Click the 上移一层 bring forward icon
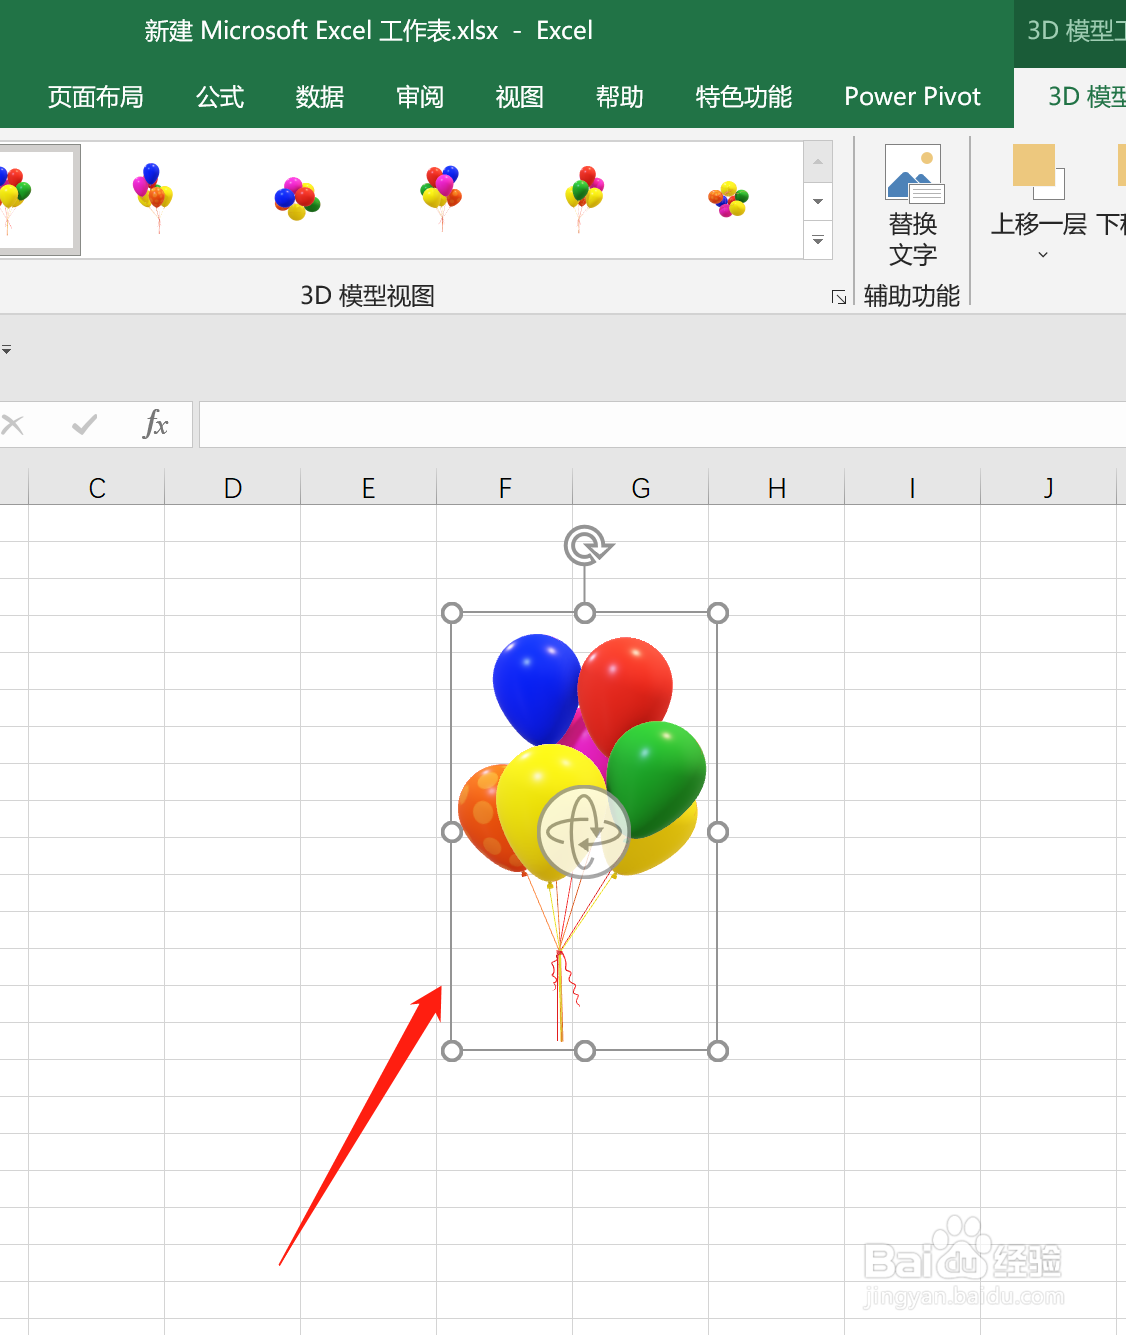 pos(1039,172)
